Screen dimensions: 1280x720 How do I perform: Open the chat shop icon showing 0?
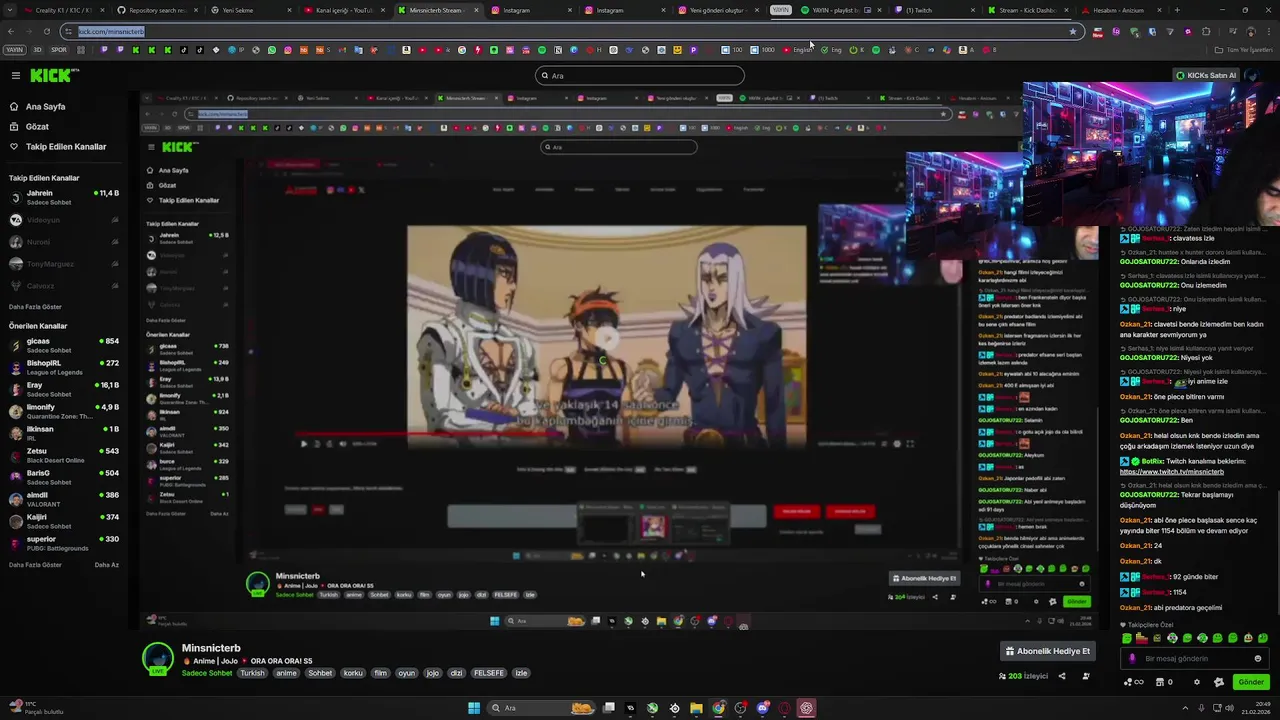pos(1164,682)
